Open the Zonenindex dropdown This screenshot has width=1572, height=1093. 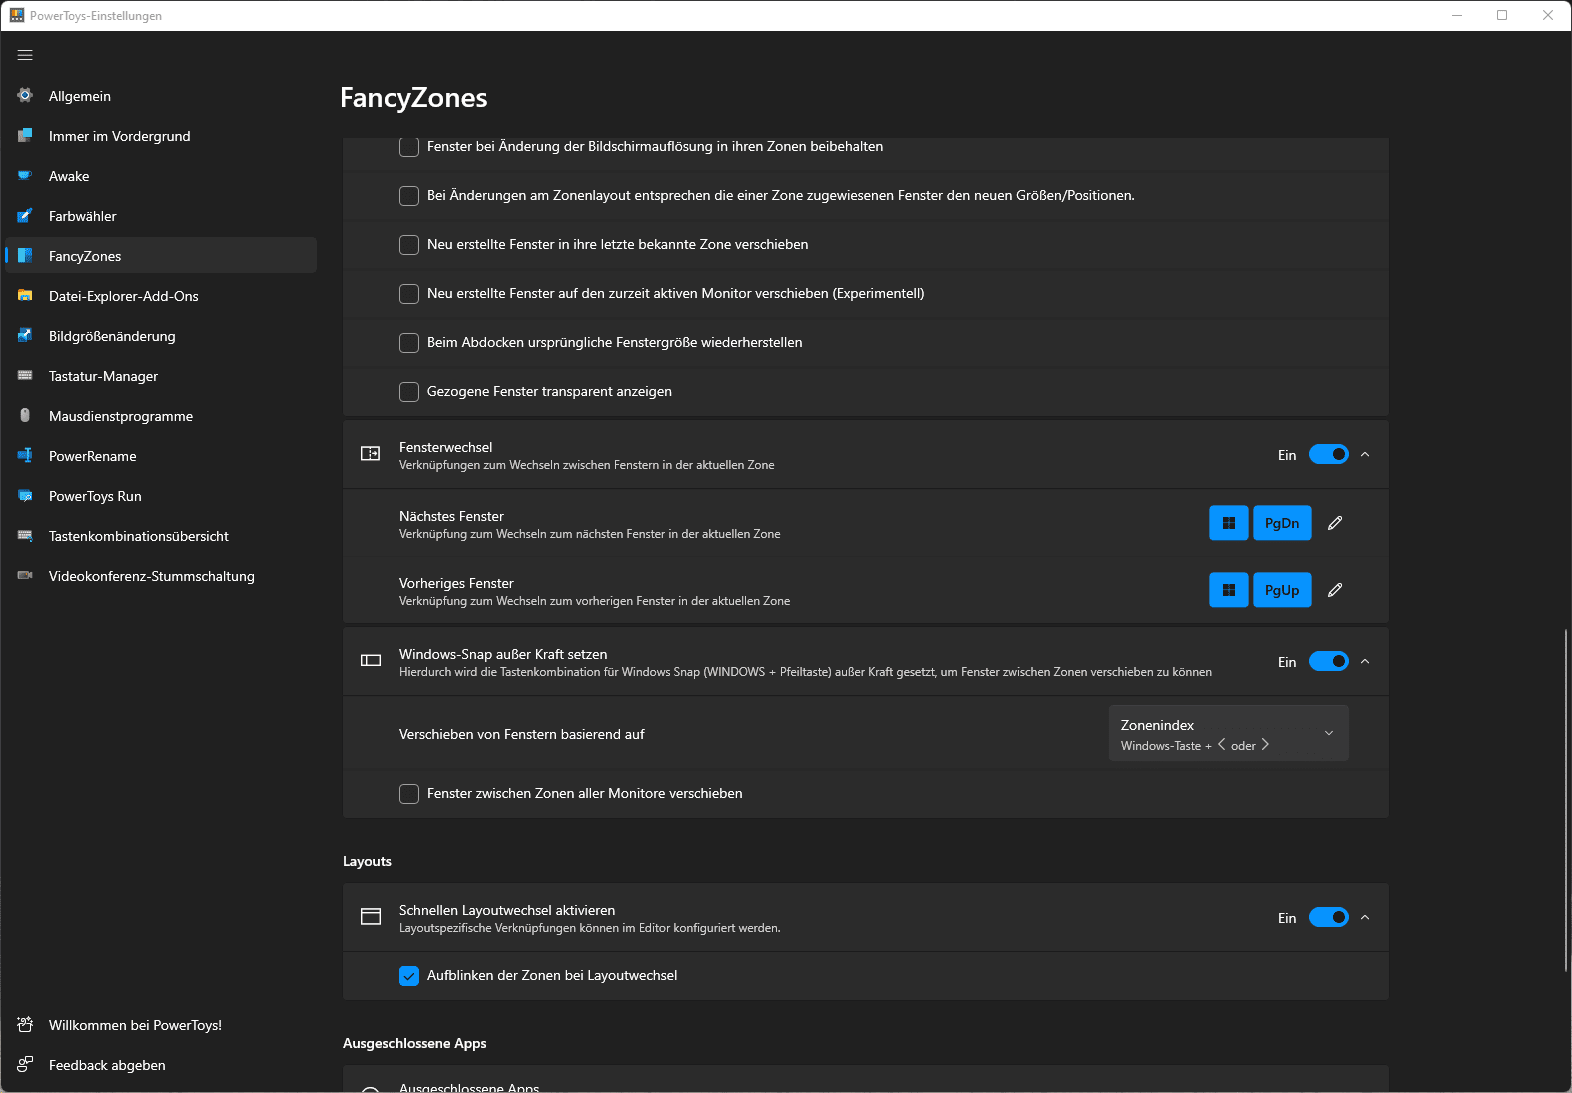(x=1228, y=733)
